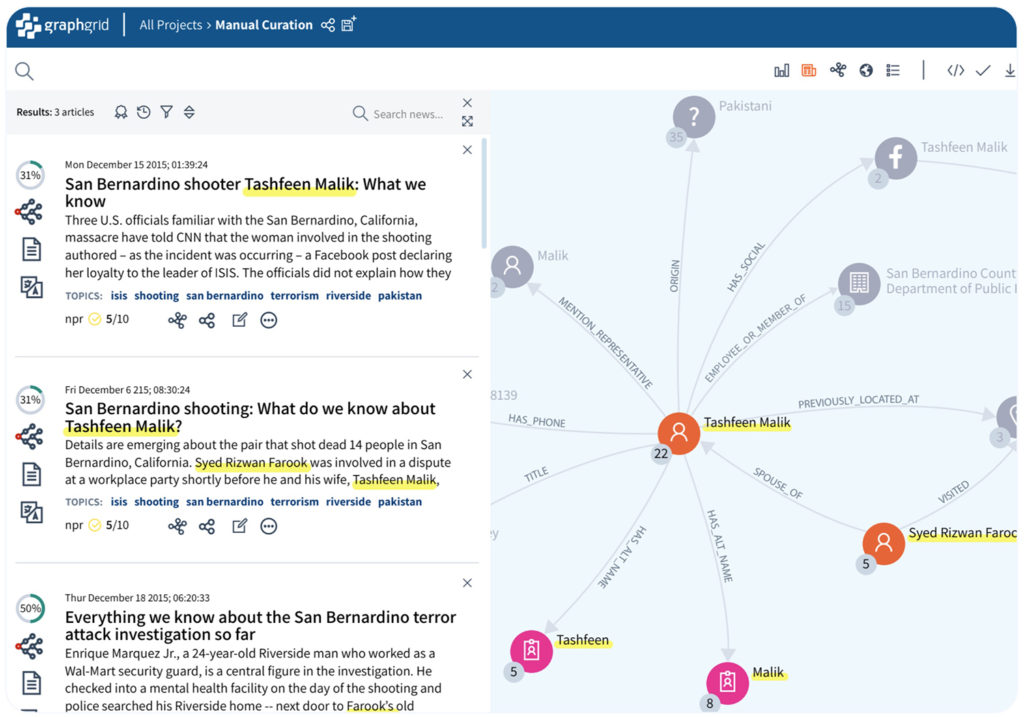The width and height of the screenshot is (1024, 717).
Task: Edit the first article with pencil icon
Action: pos(239,320)
